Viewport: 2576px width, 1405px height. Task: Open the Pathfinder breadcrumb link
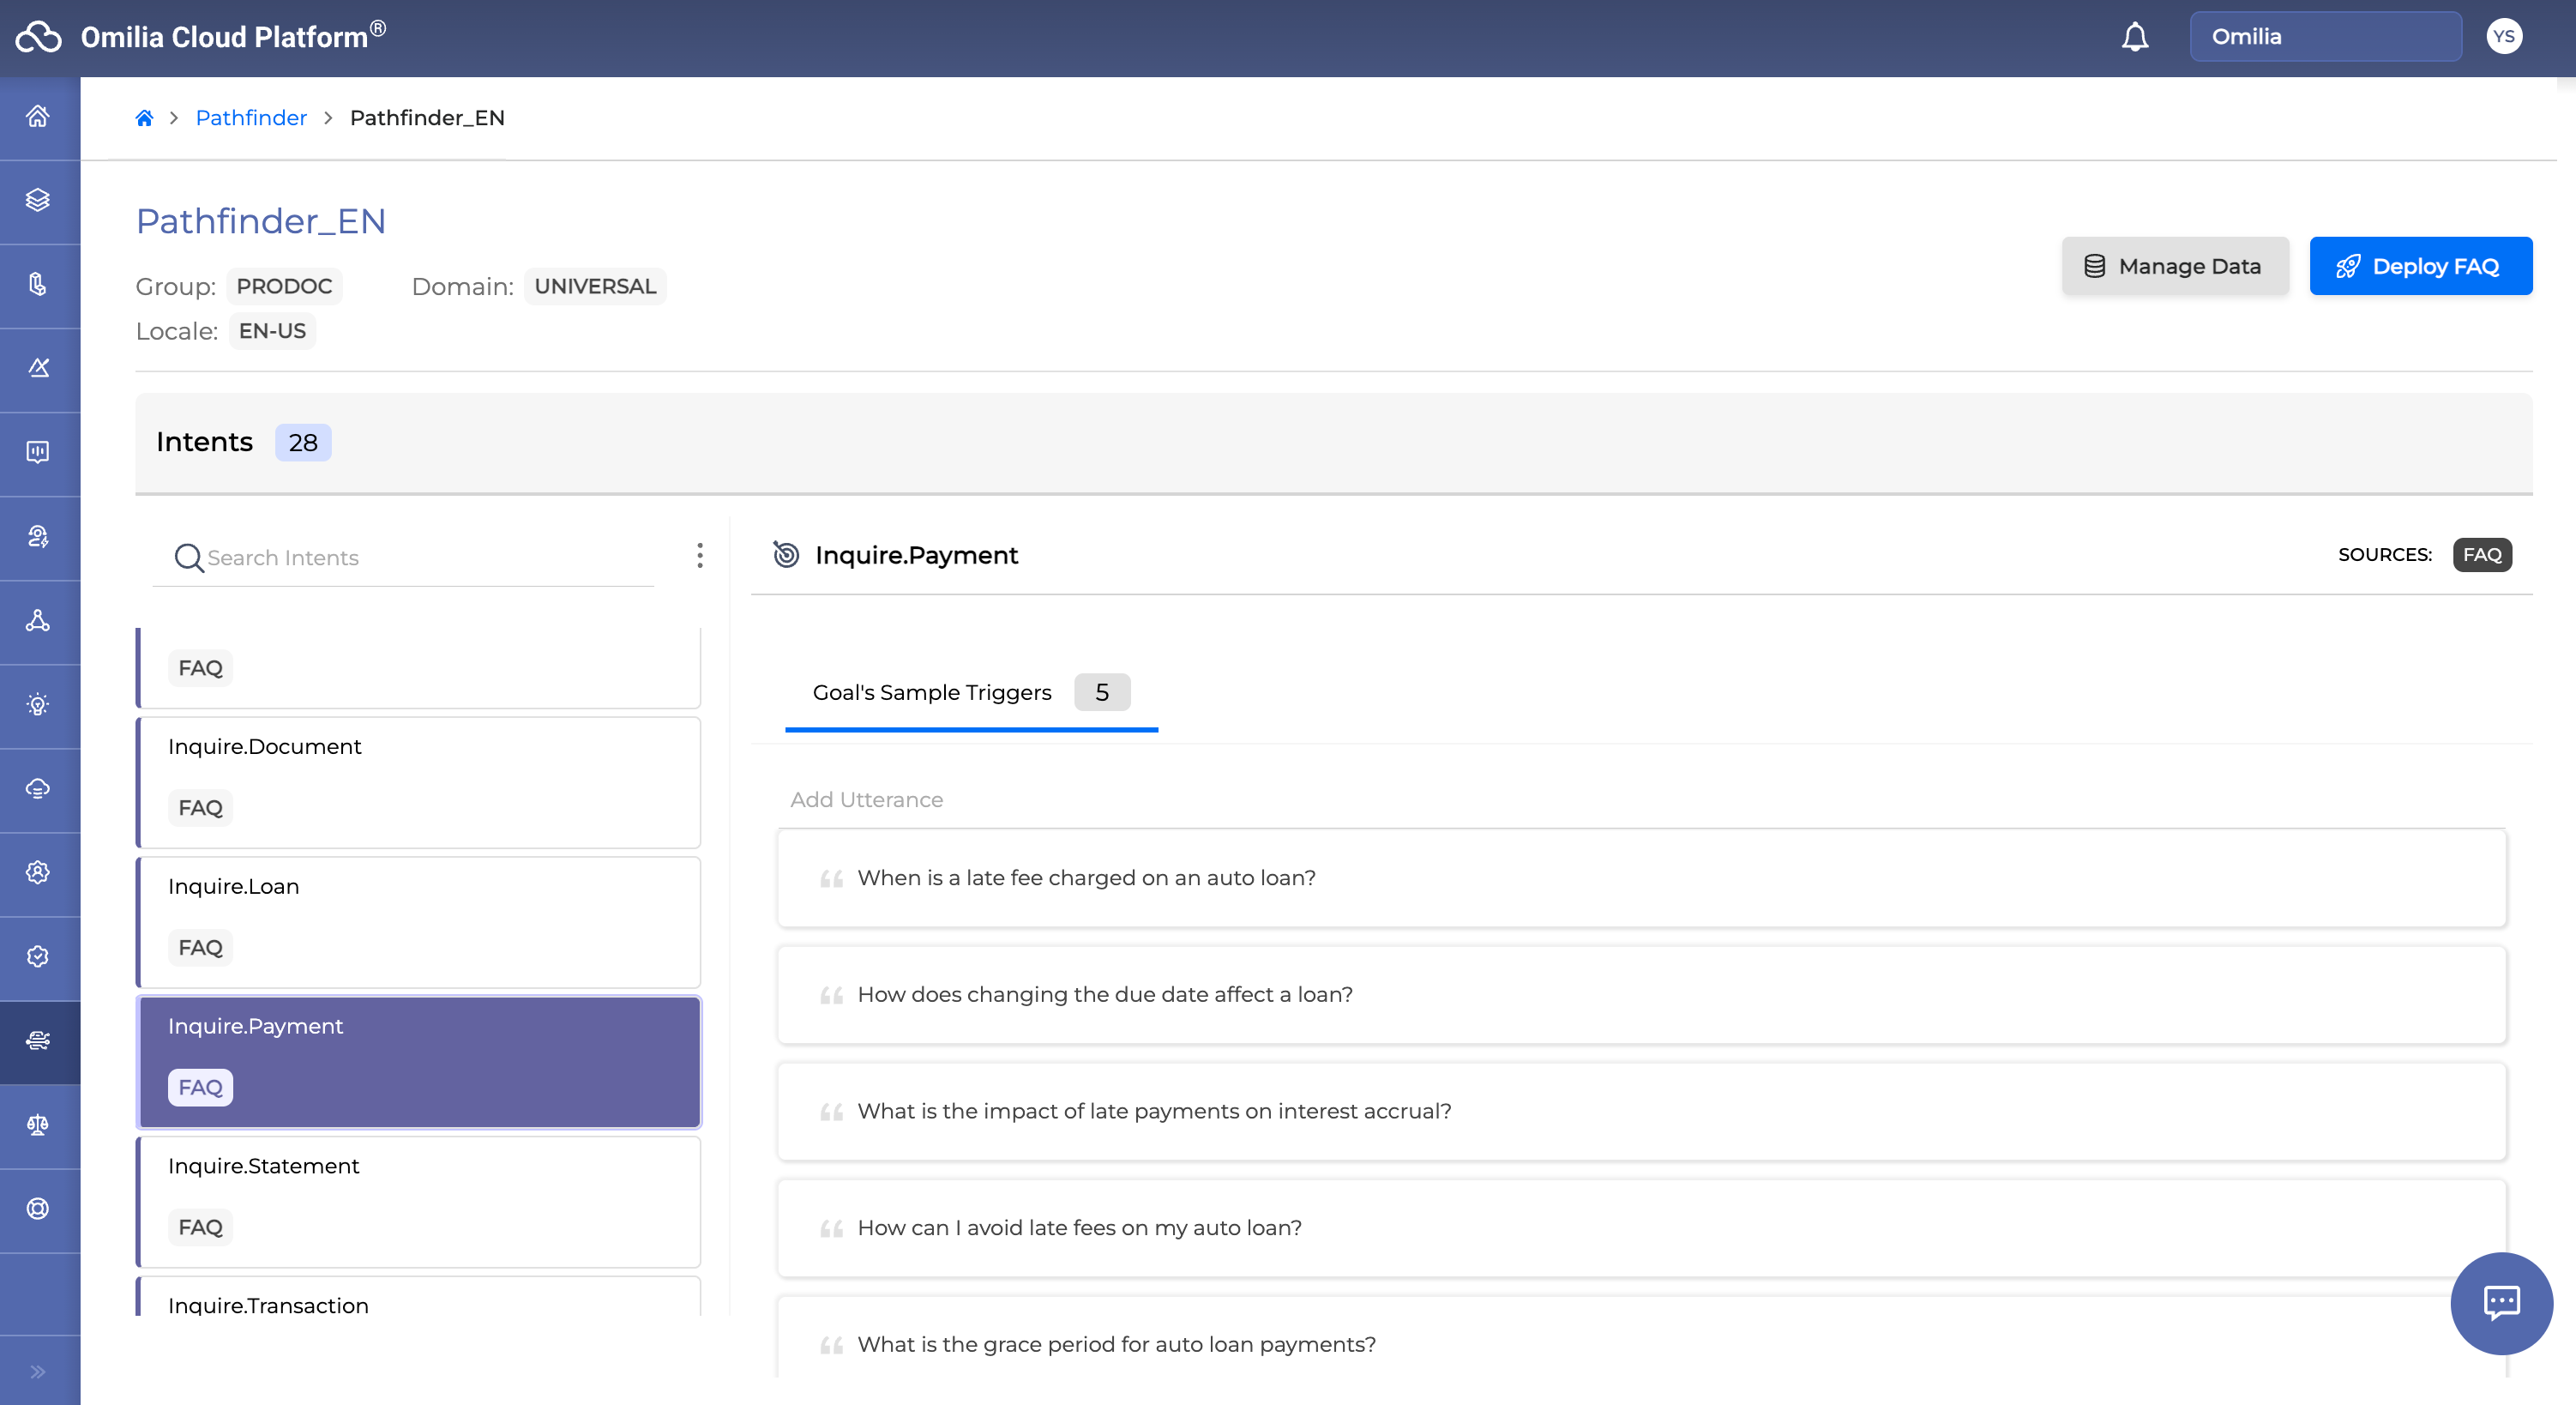pyautogui.click(x=251, y=118)
